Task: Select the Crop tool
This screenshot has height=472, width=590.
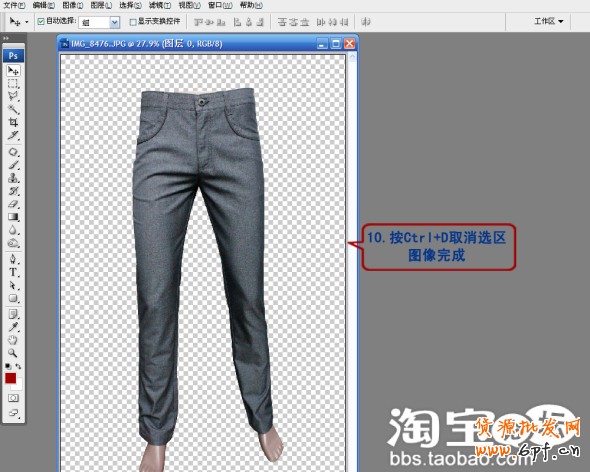Action: click(14, 122)
